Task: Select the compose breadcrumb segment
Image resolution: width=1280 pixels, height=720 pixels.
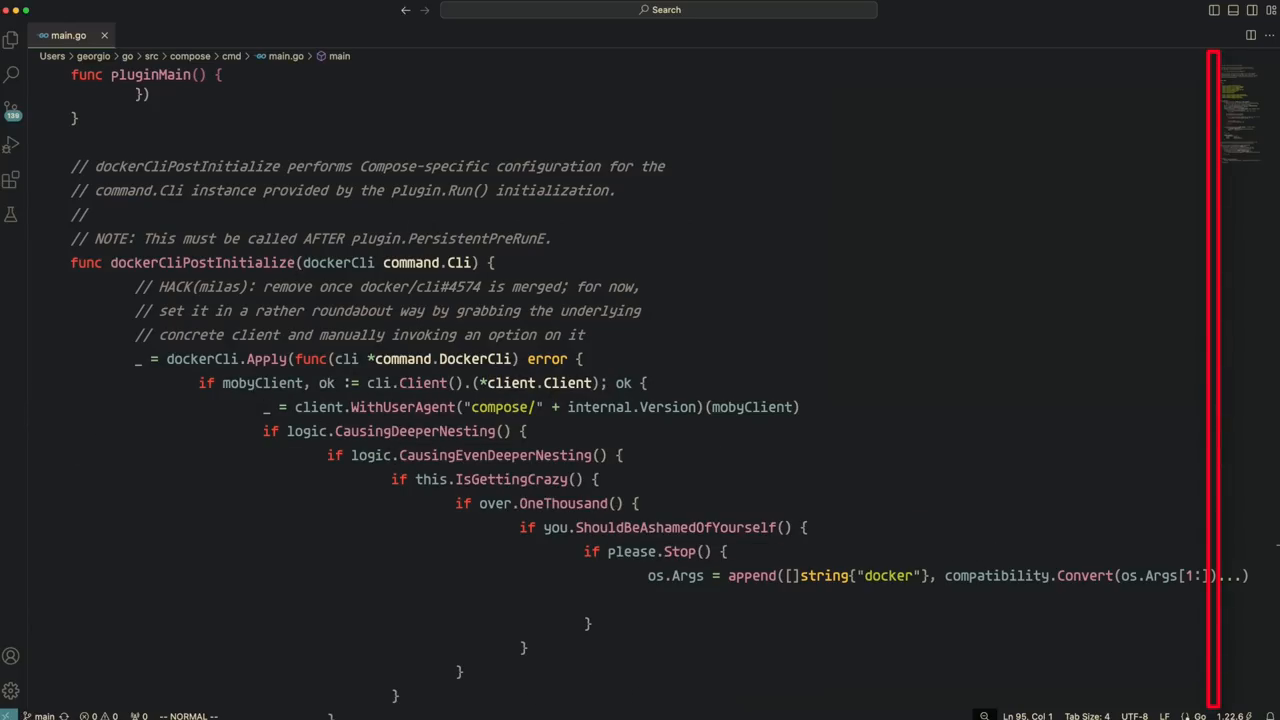Action: (190, 56)
